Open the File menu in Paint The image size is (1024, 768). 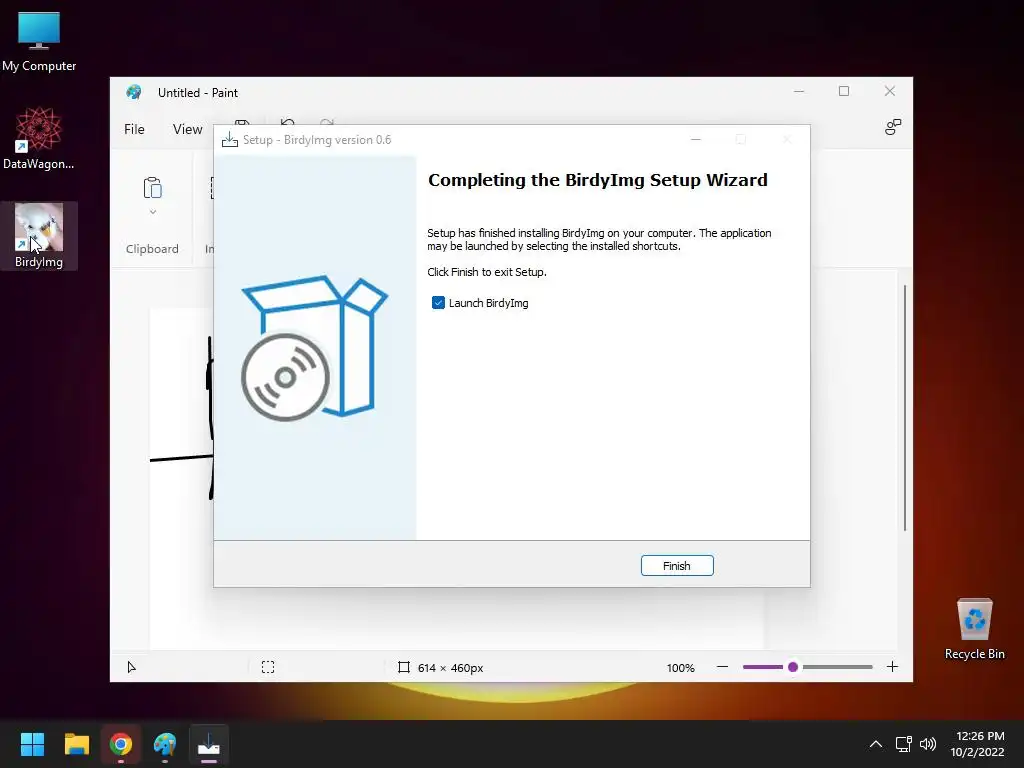point(134,129)
